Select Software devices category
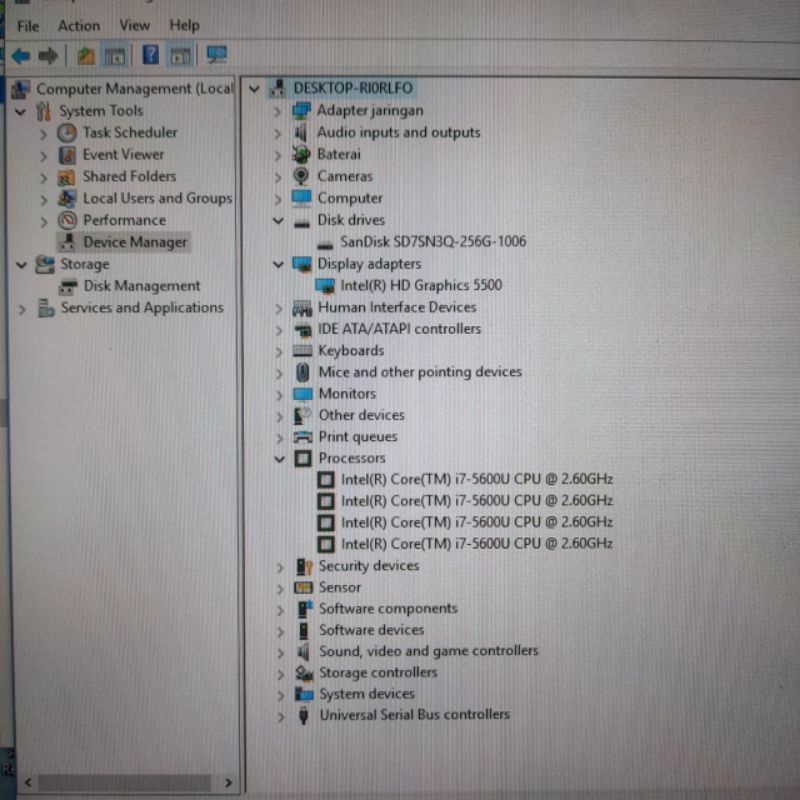The height and width of the screenshot is (800, 800). (x=371, y=630)
